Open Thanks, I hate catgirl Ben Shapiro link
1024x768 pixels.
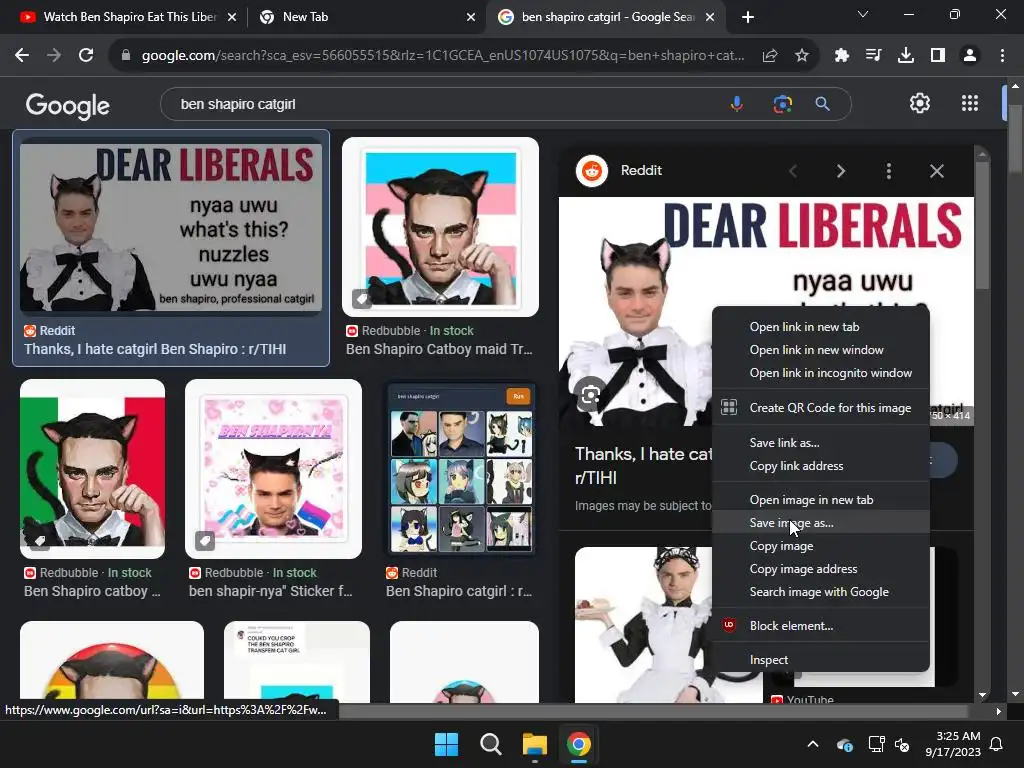(155, 349)
